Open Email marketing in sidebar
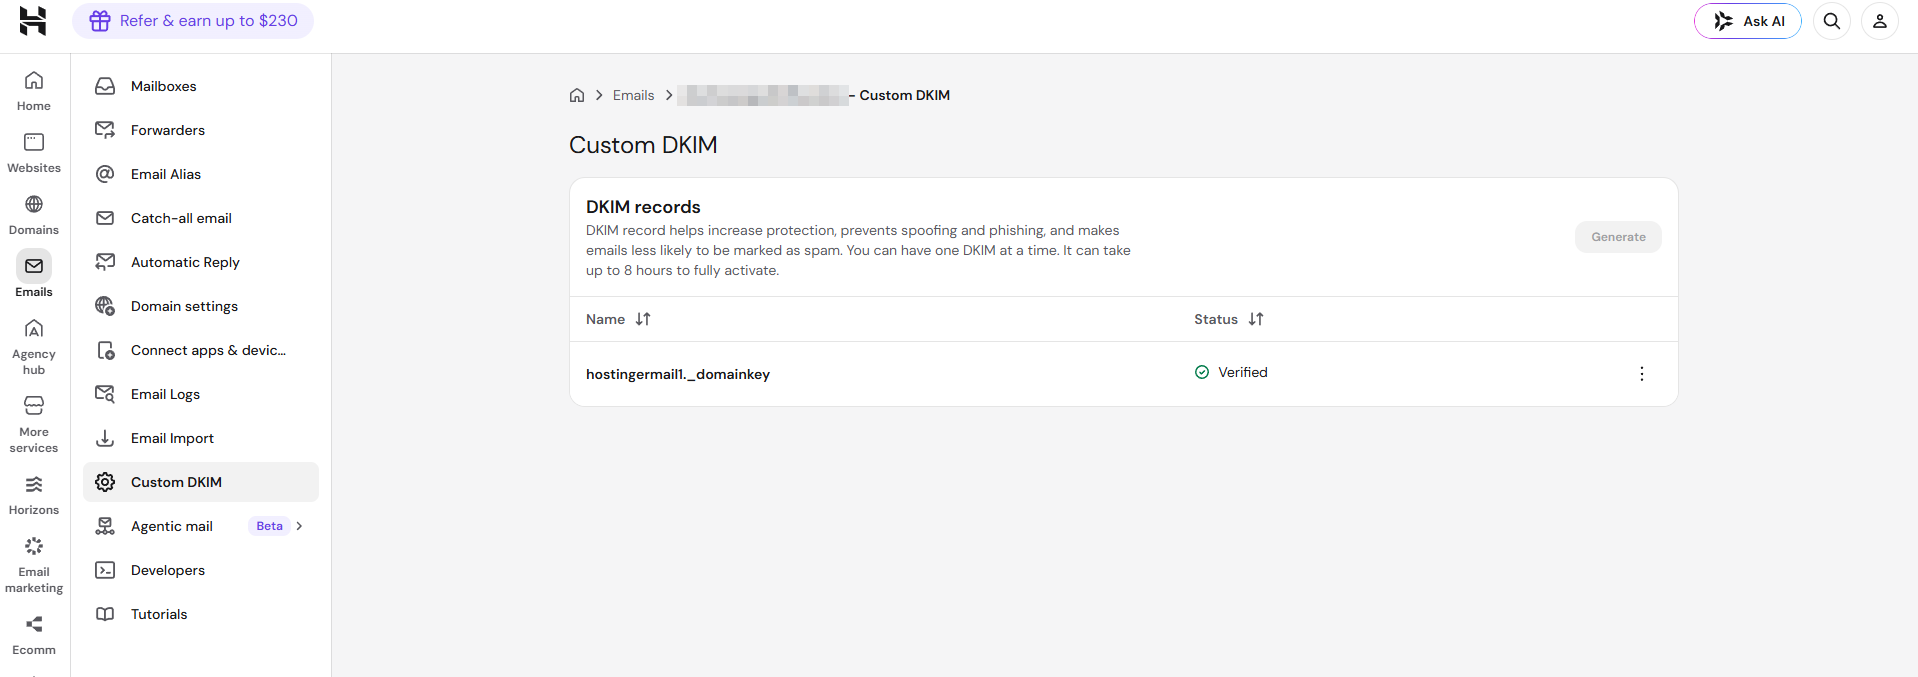This screenshot has height=677, width=1918. point(34,565)
